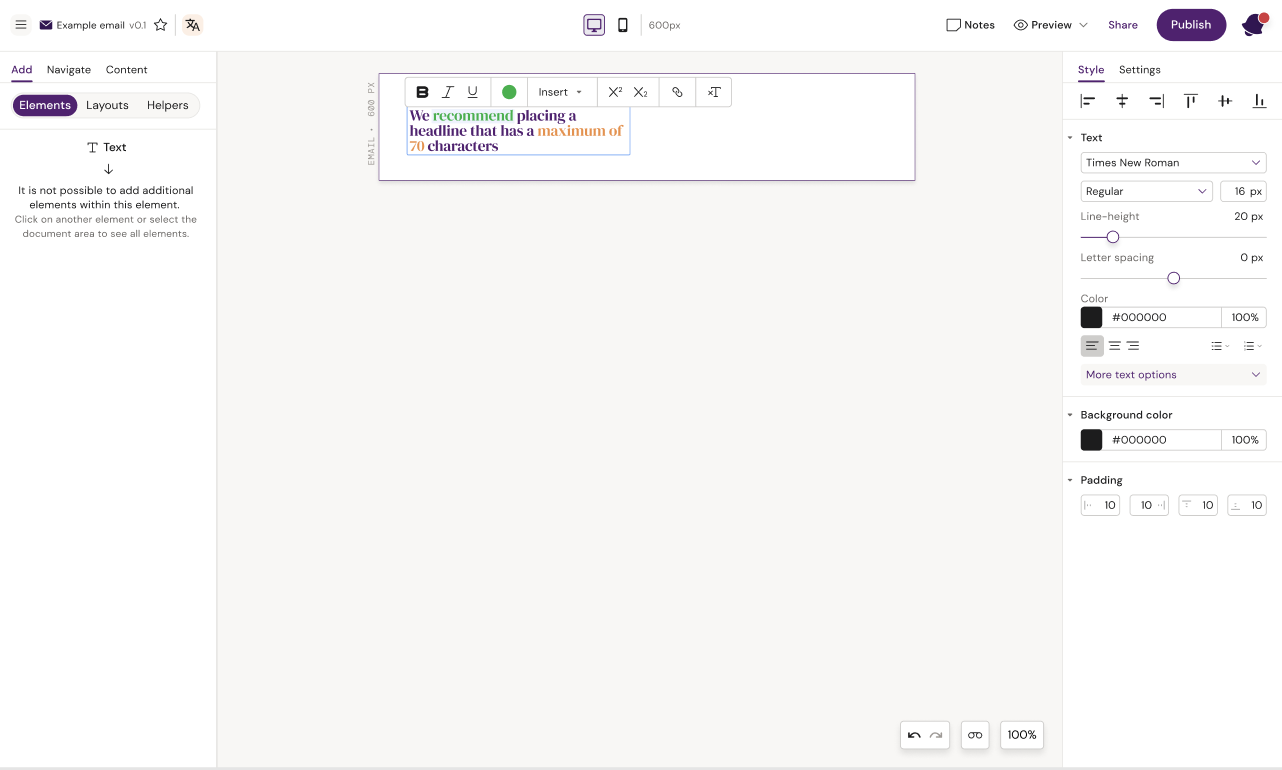Enable desktop preview mode
1282x770 pixels.
[594, 24]
